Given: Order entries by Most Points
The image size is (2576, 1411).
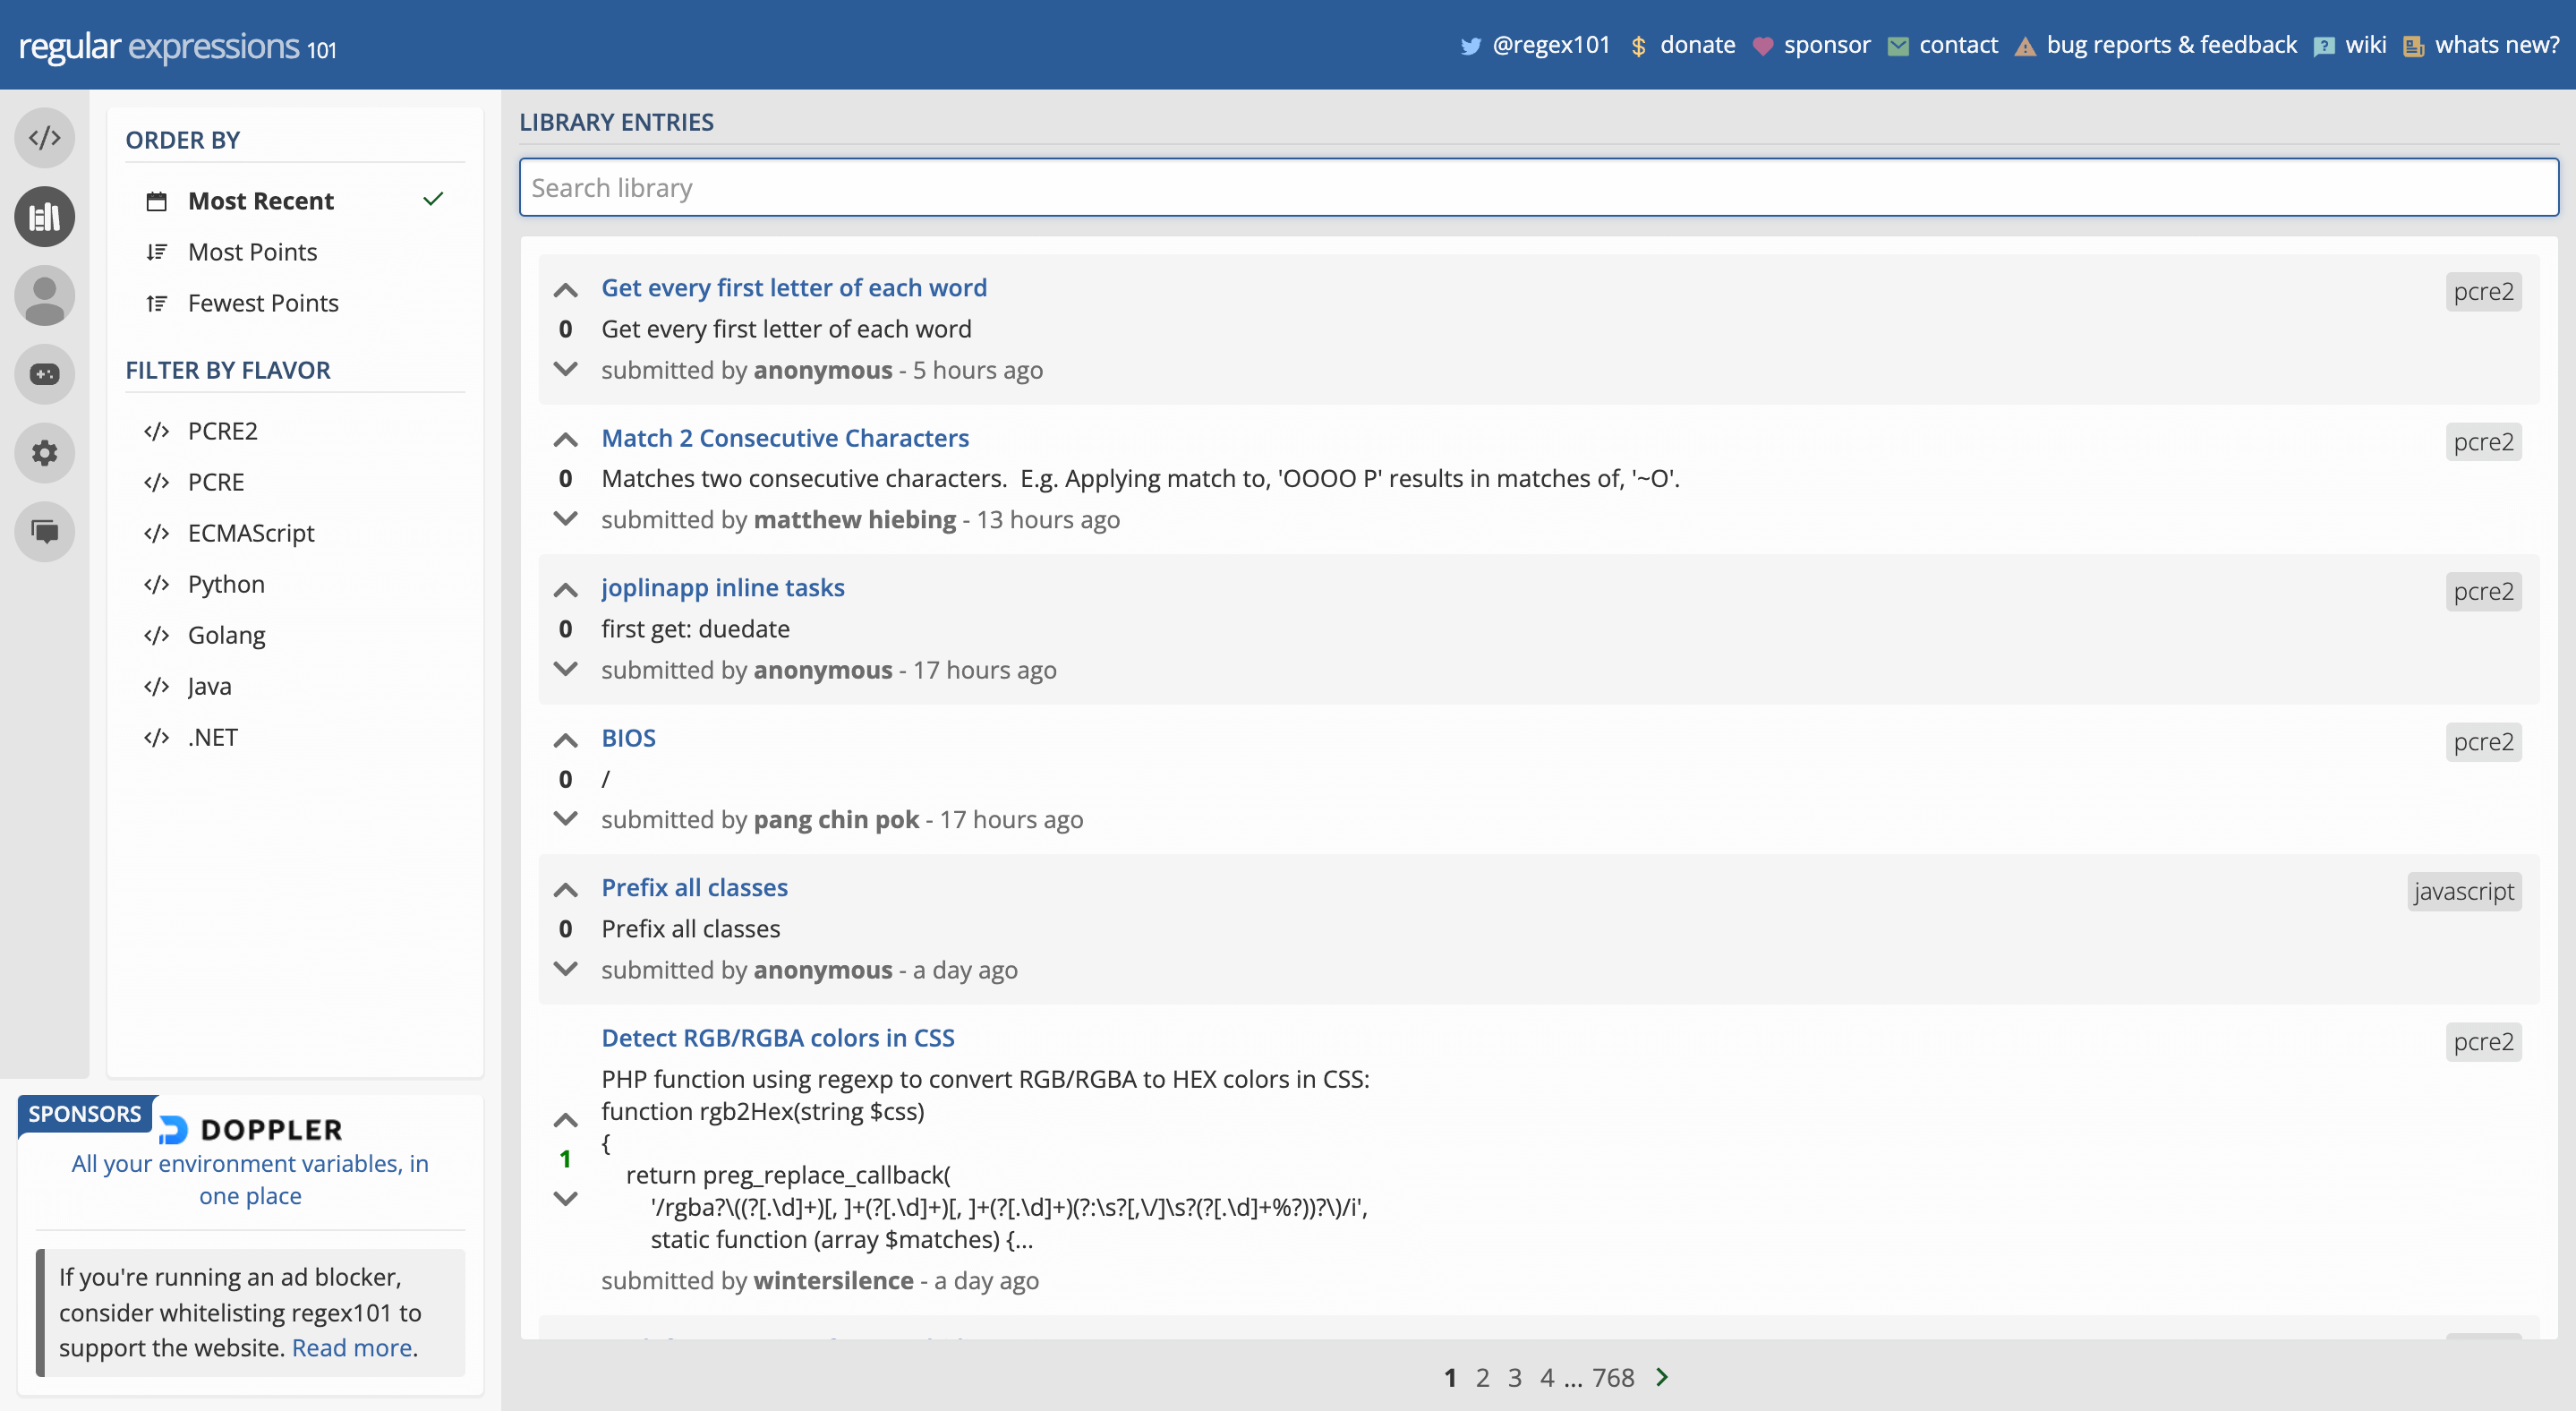Looking at the screenshot, I should [252, 252].
